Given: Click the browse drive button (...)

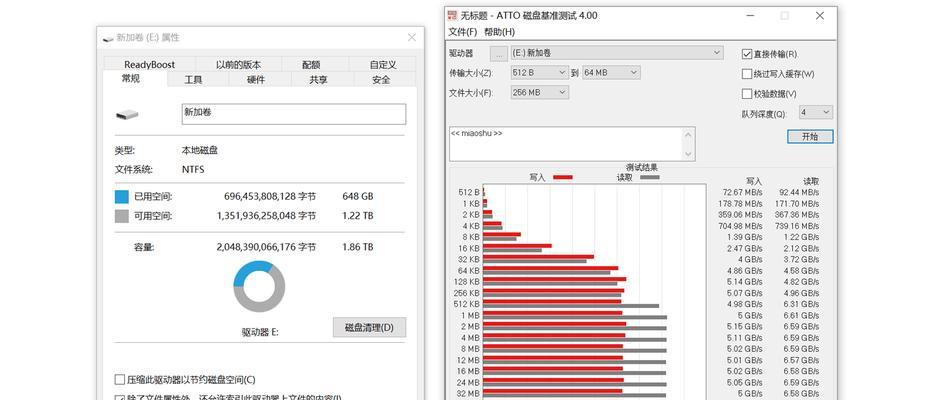Looking at the screenshot, I should click(499, 53).
